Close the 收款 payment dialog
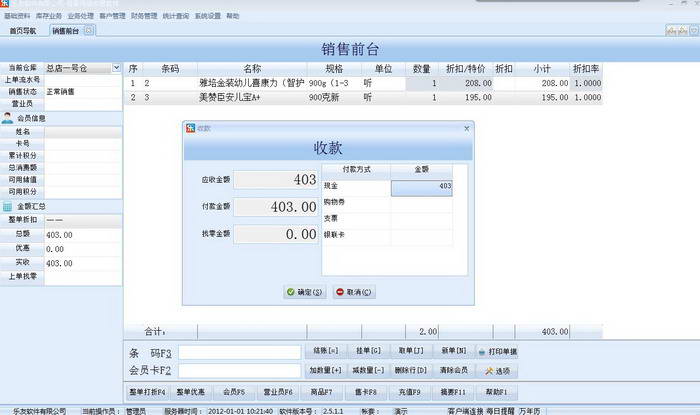Image resolution: width=700 pixels, height=415 pixels. [467, 129]
